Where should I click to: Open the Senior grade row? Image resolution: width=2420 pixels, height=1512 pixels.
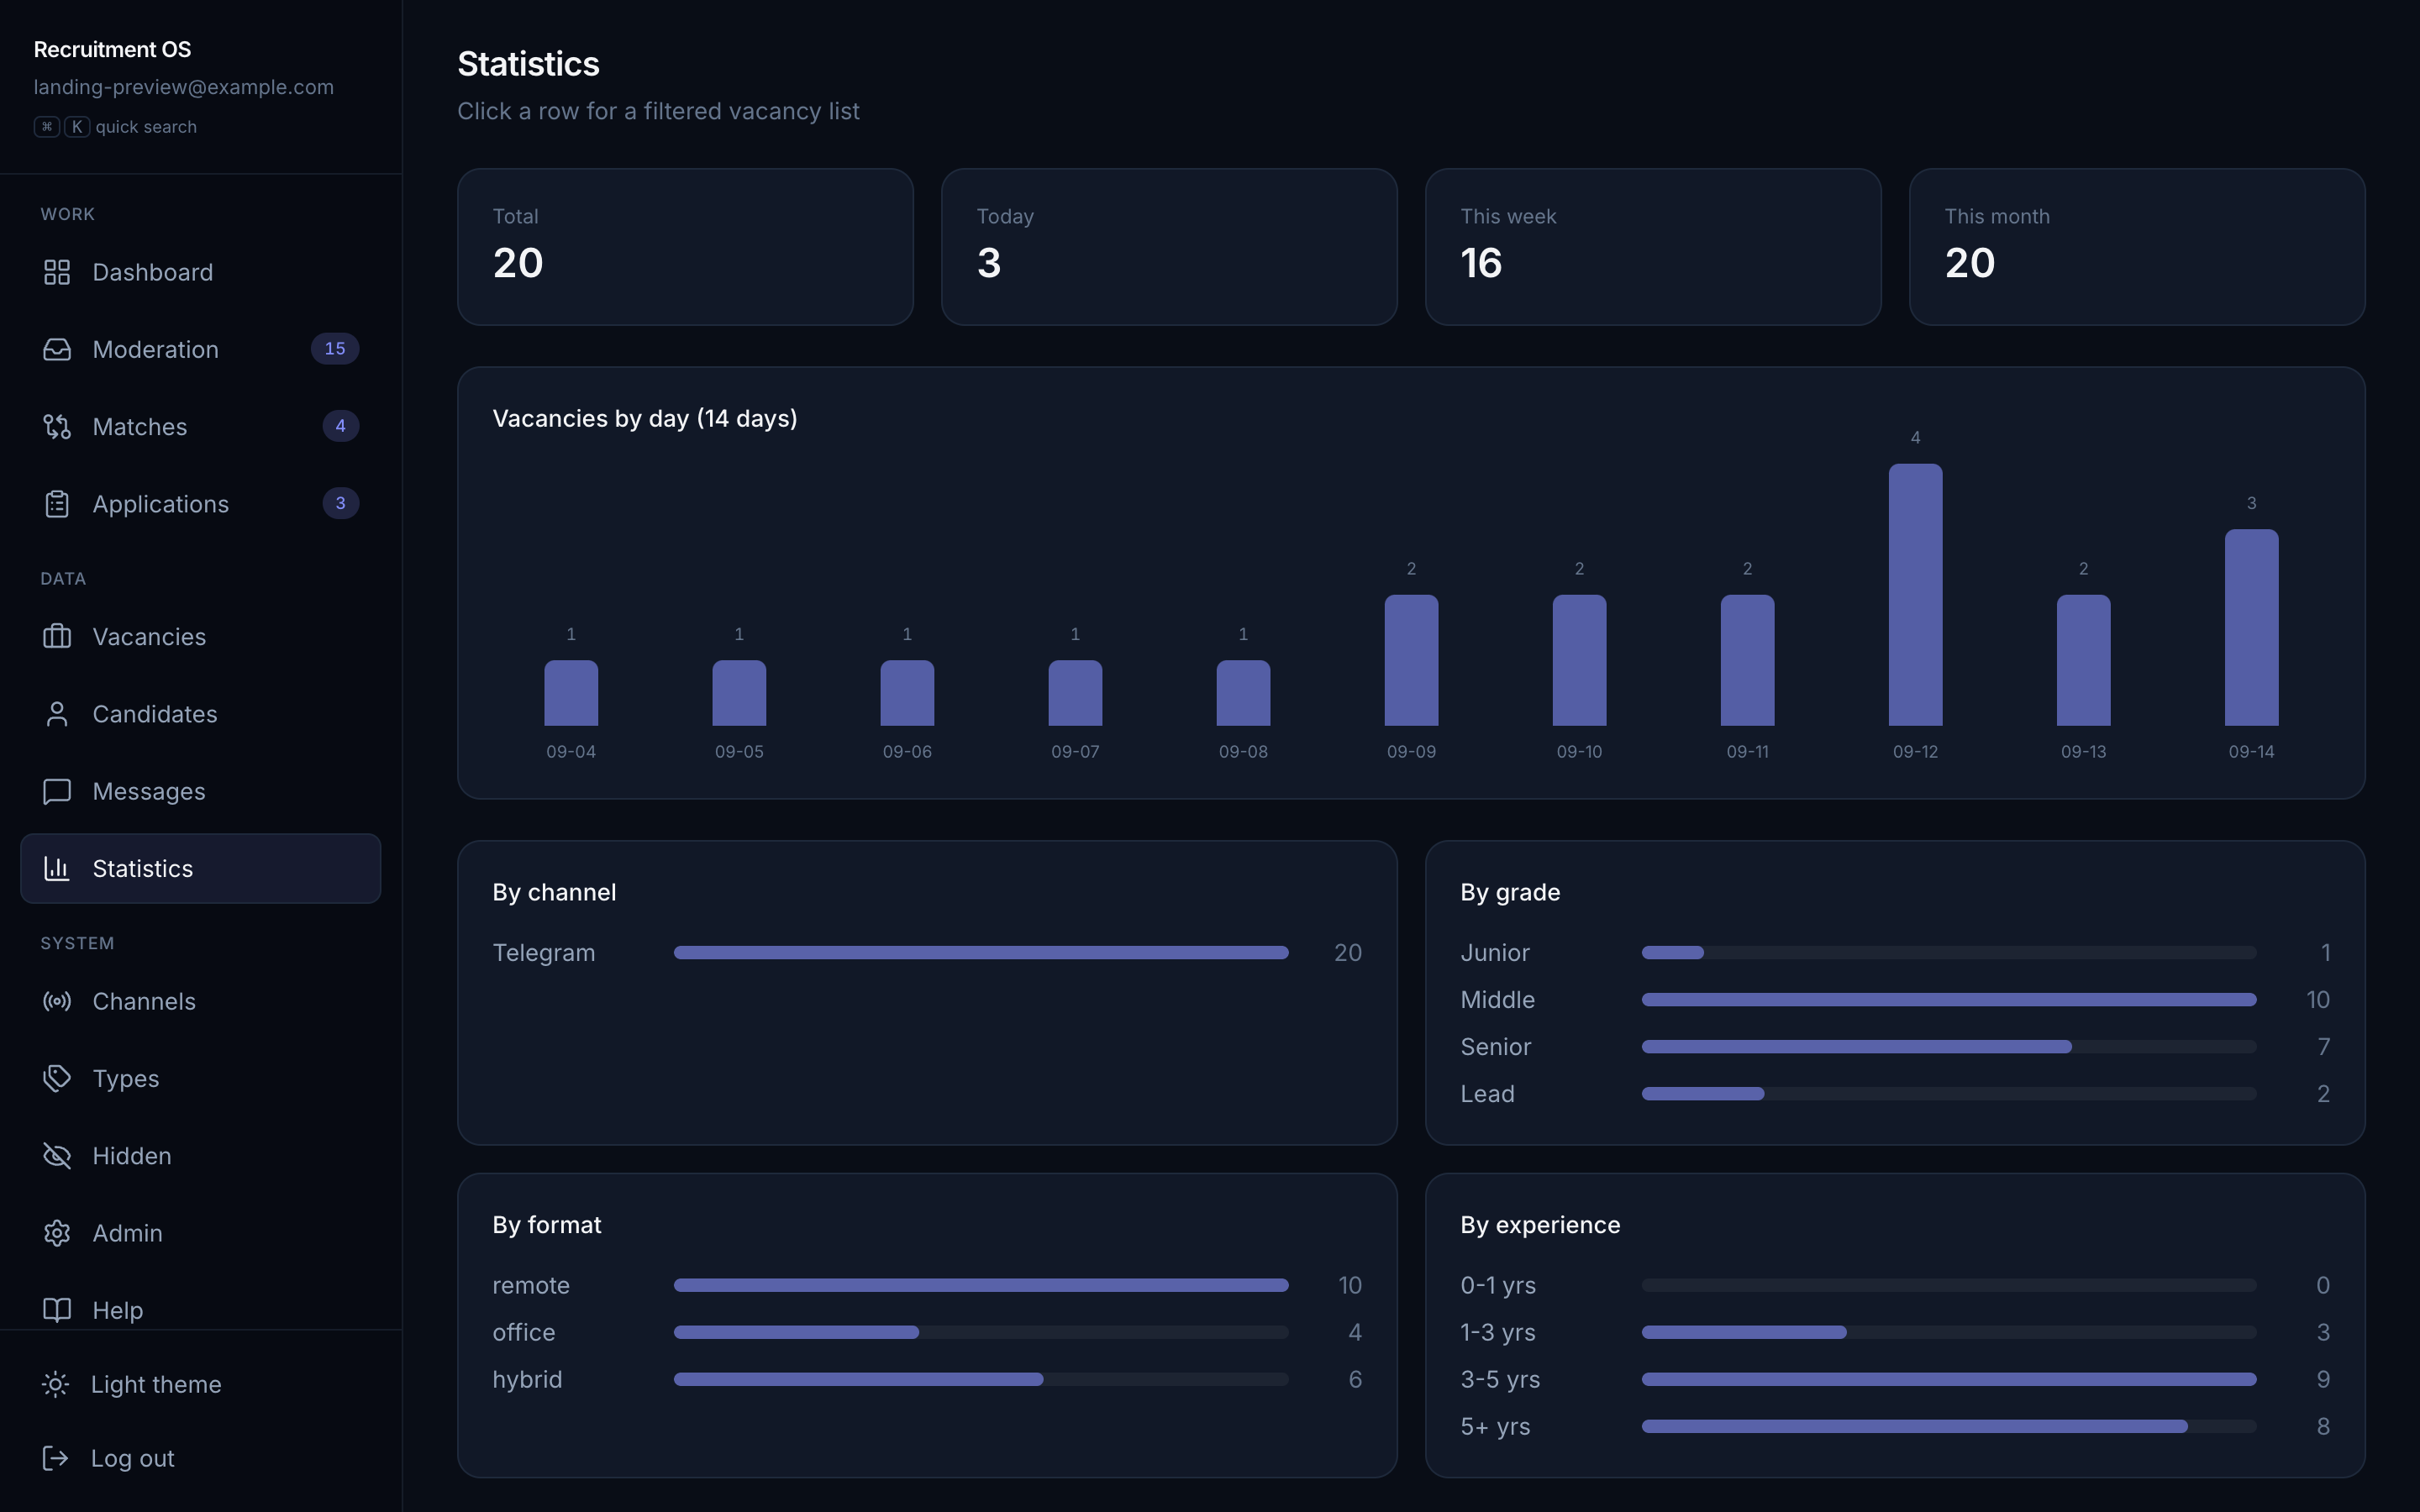click(1895, 1047)
